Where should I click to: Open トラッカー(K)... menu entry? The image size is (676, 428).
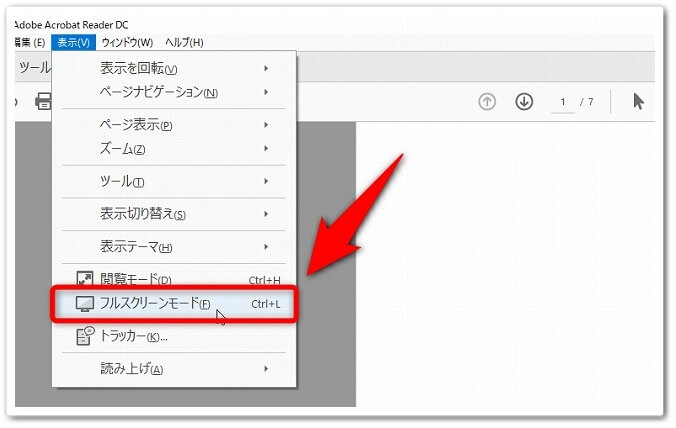point(174,336)
